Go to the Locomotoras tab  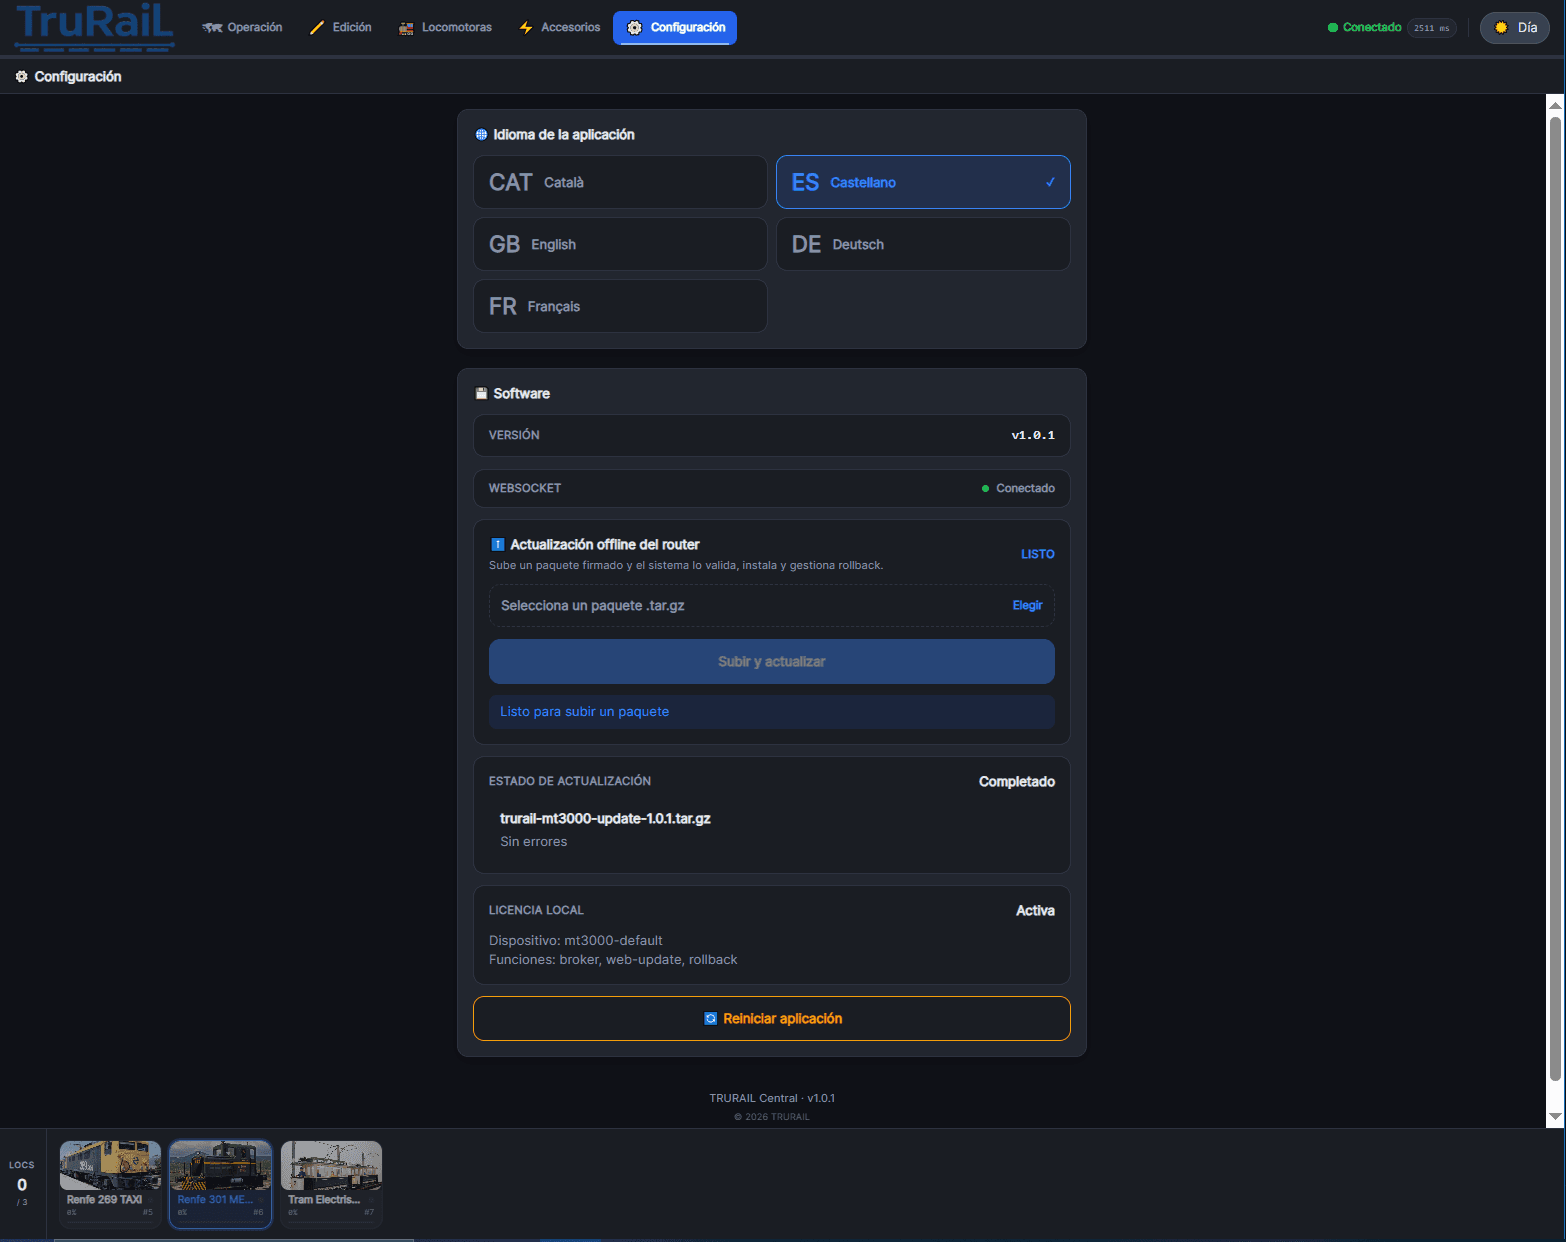coord(445,28)
